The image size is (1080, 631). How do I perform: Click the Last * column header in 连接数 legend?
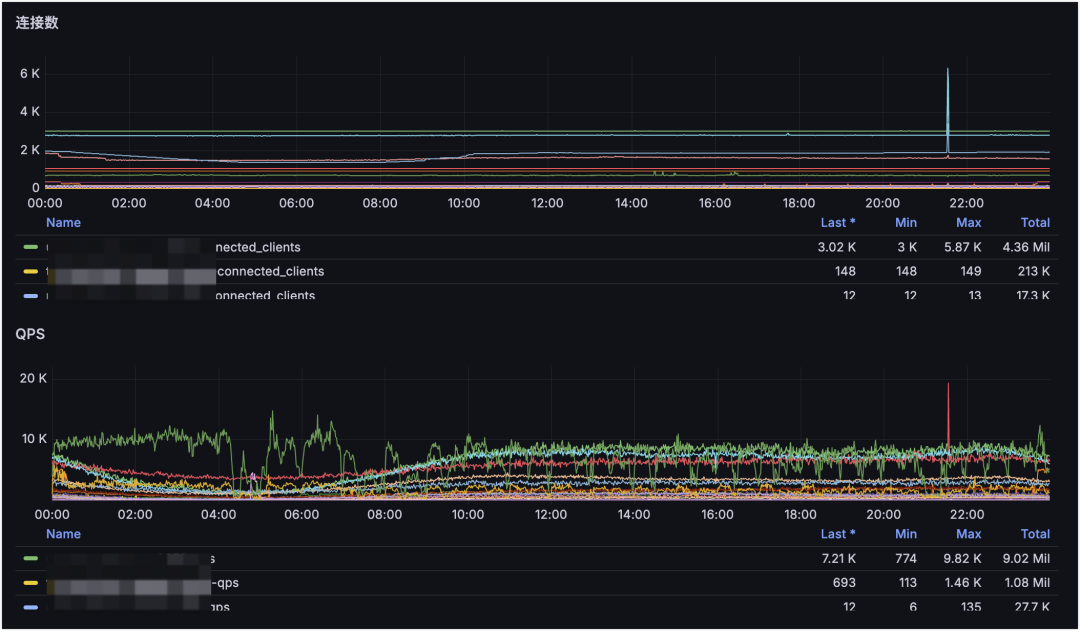pos(838,222)
